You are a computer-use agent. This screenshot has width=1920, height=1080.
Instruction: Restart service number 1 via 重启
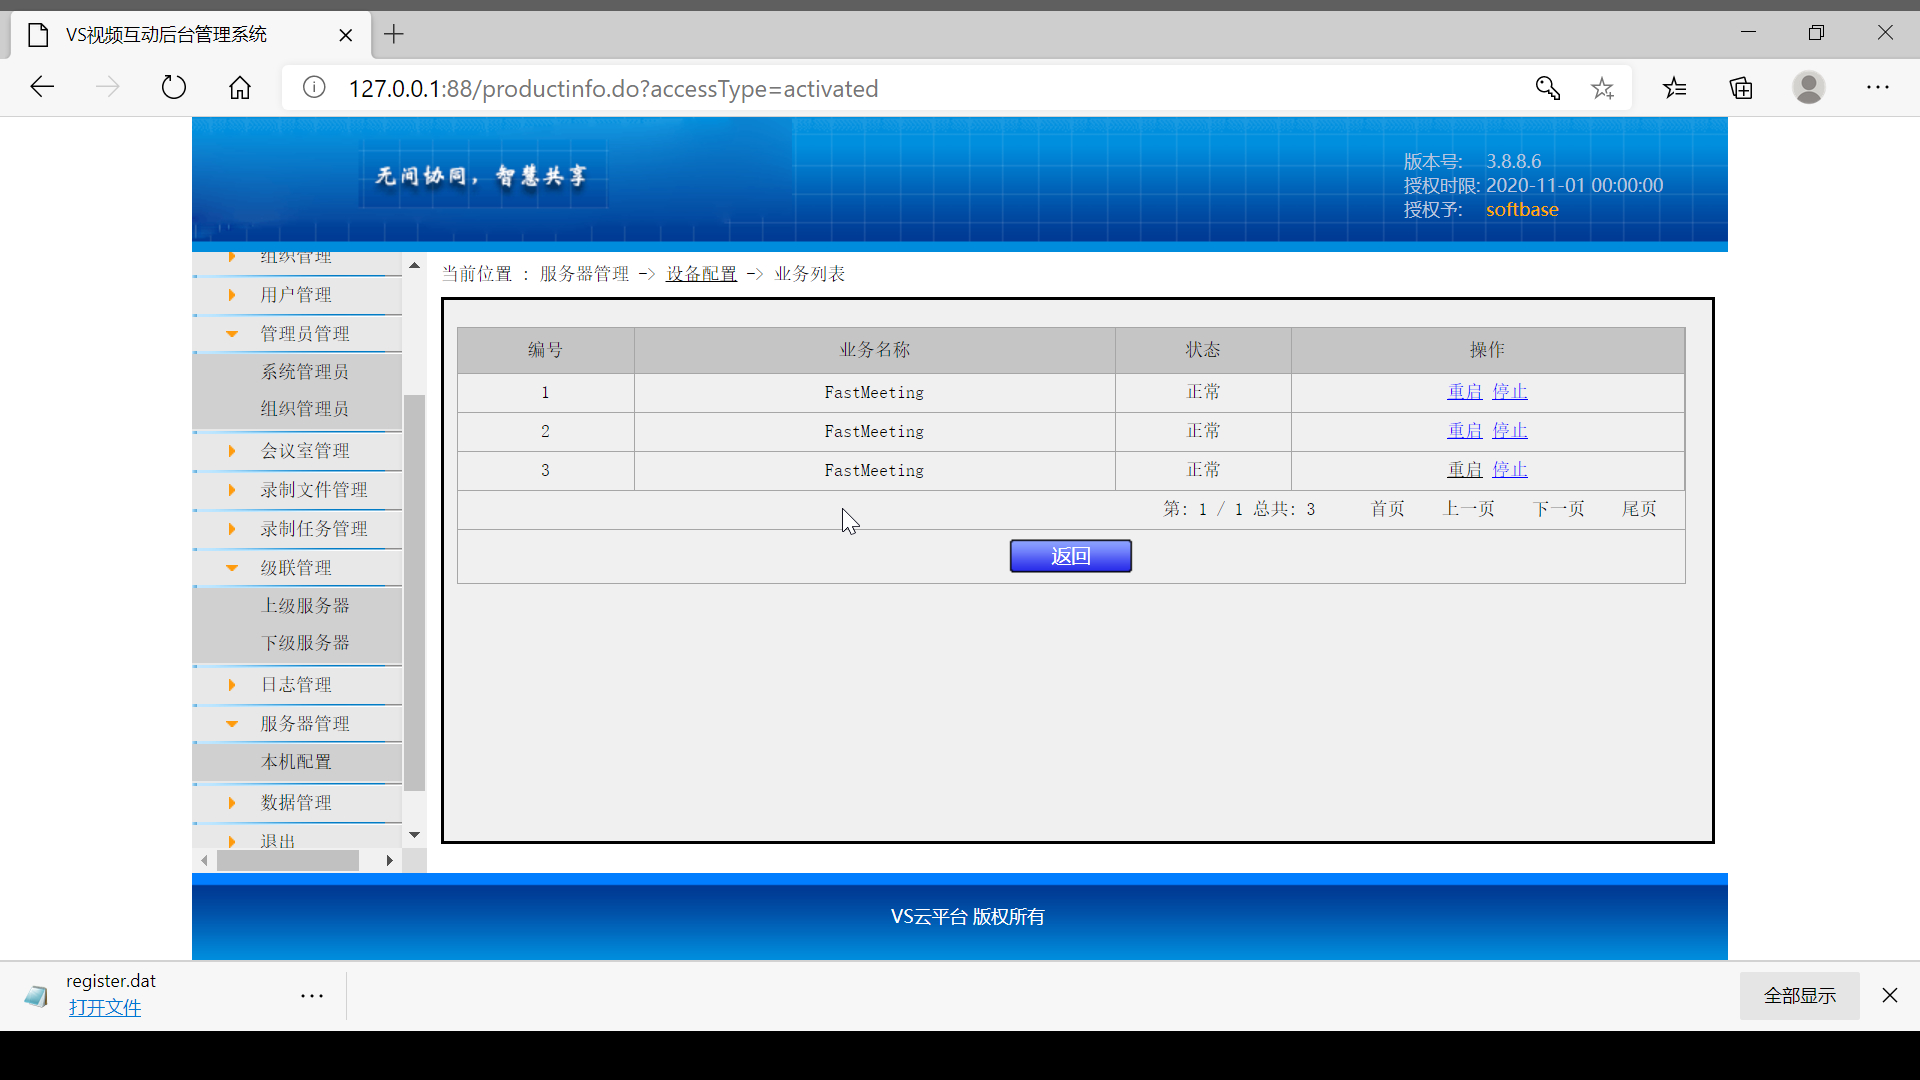pos(1465,392)
